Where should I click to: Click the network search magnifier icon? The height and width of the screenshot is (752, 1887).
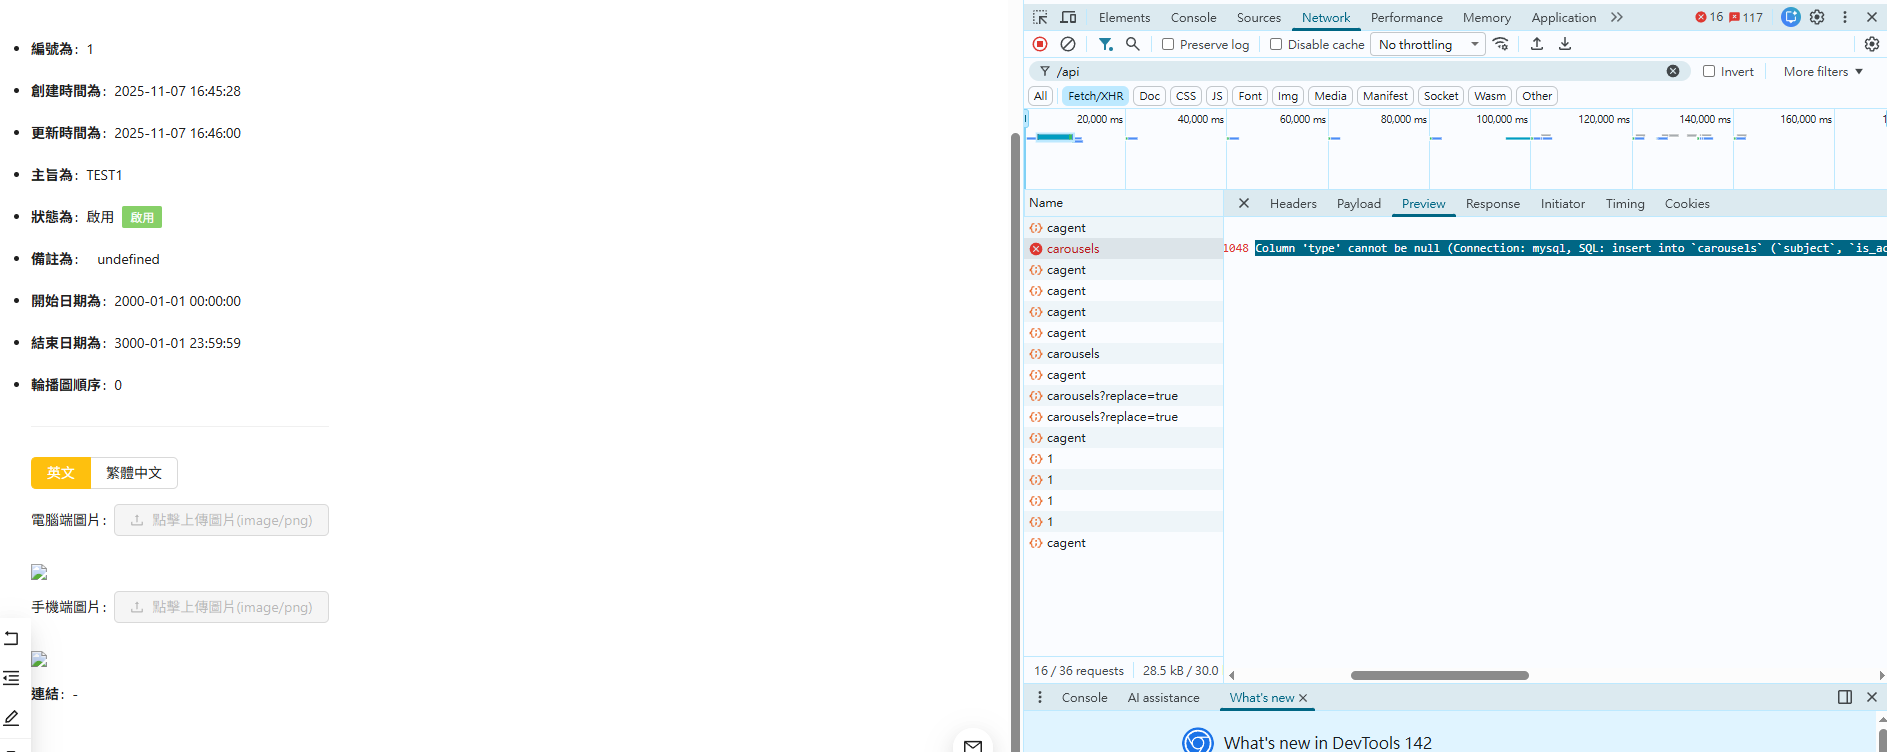[1133, 44]
